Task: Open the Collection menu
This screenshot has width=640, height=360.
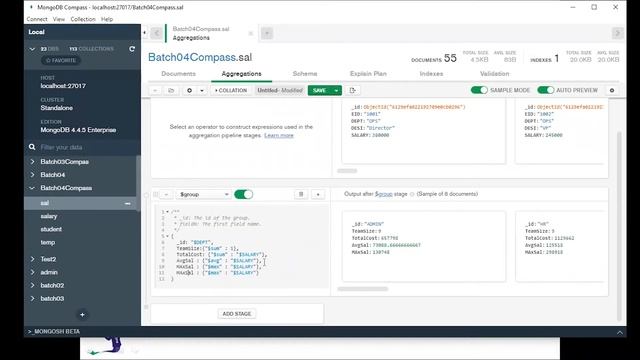Action: coord(83,19)
